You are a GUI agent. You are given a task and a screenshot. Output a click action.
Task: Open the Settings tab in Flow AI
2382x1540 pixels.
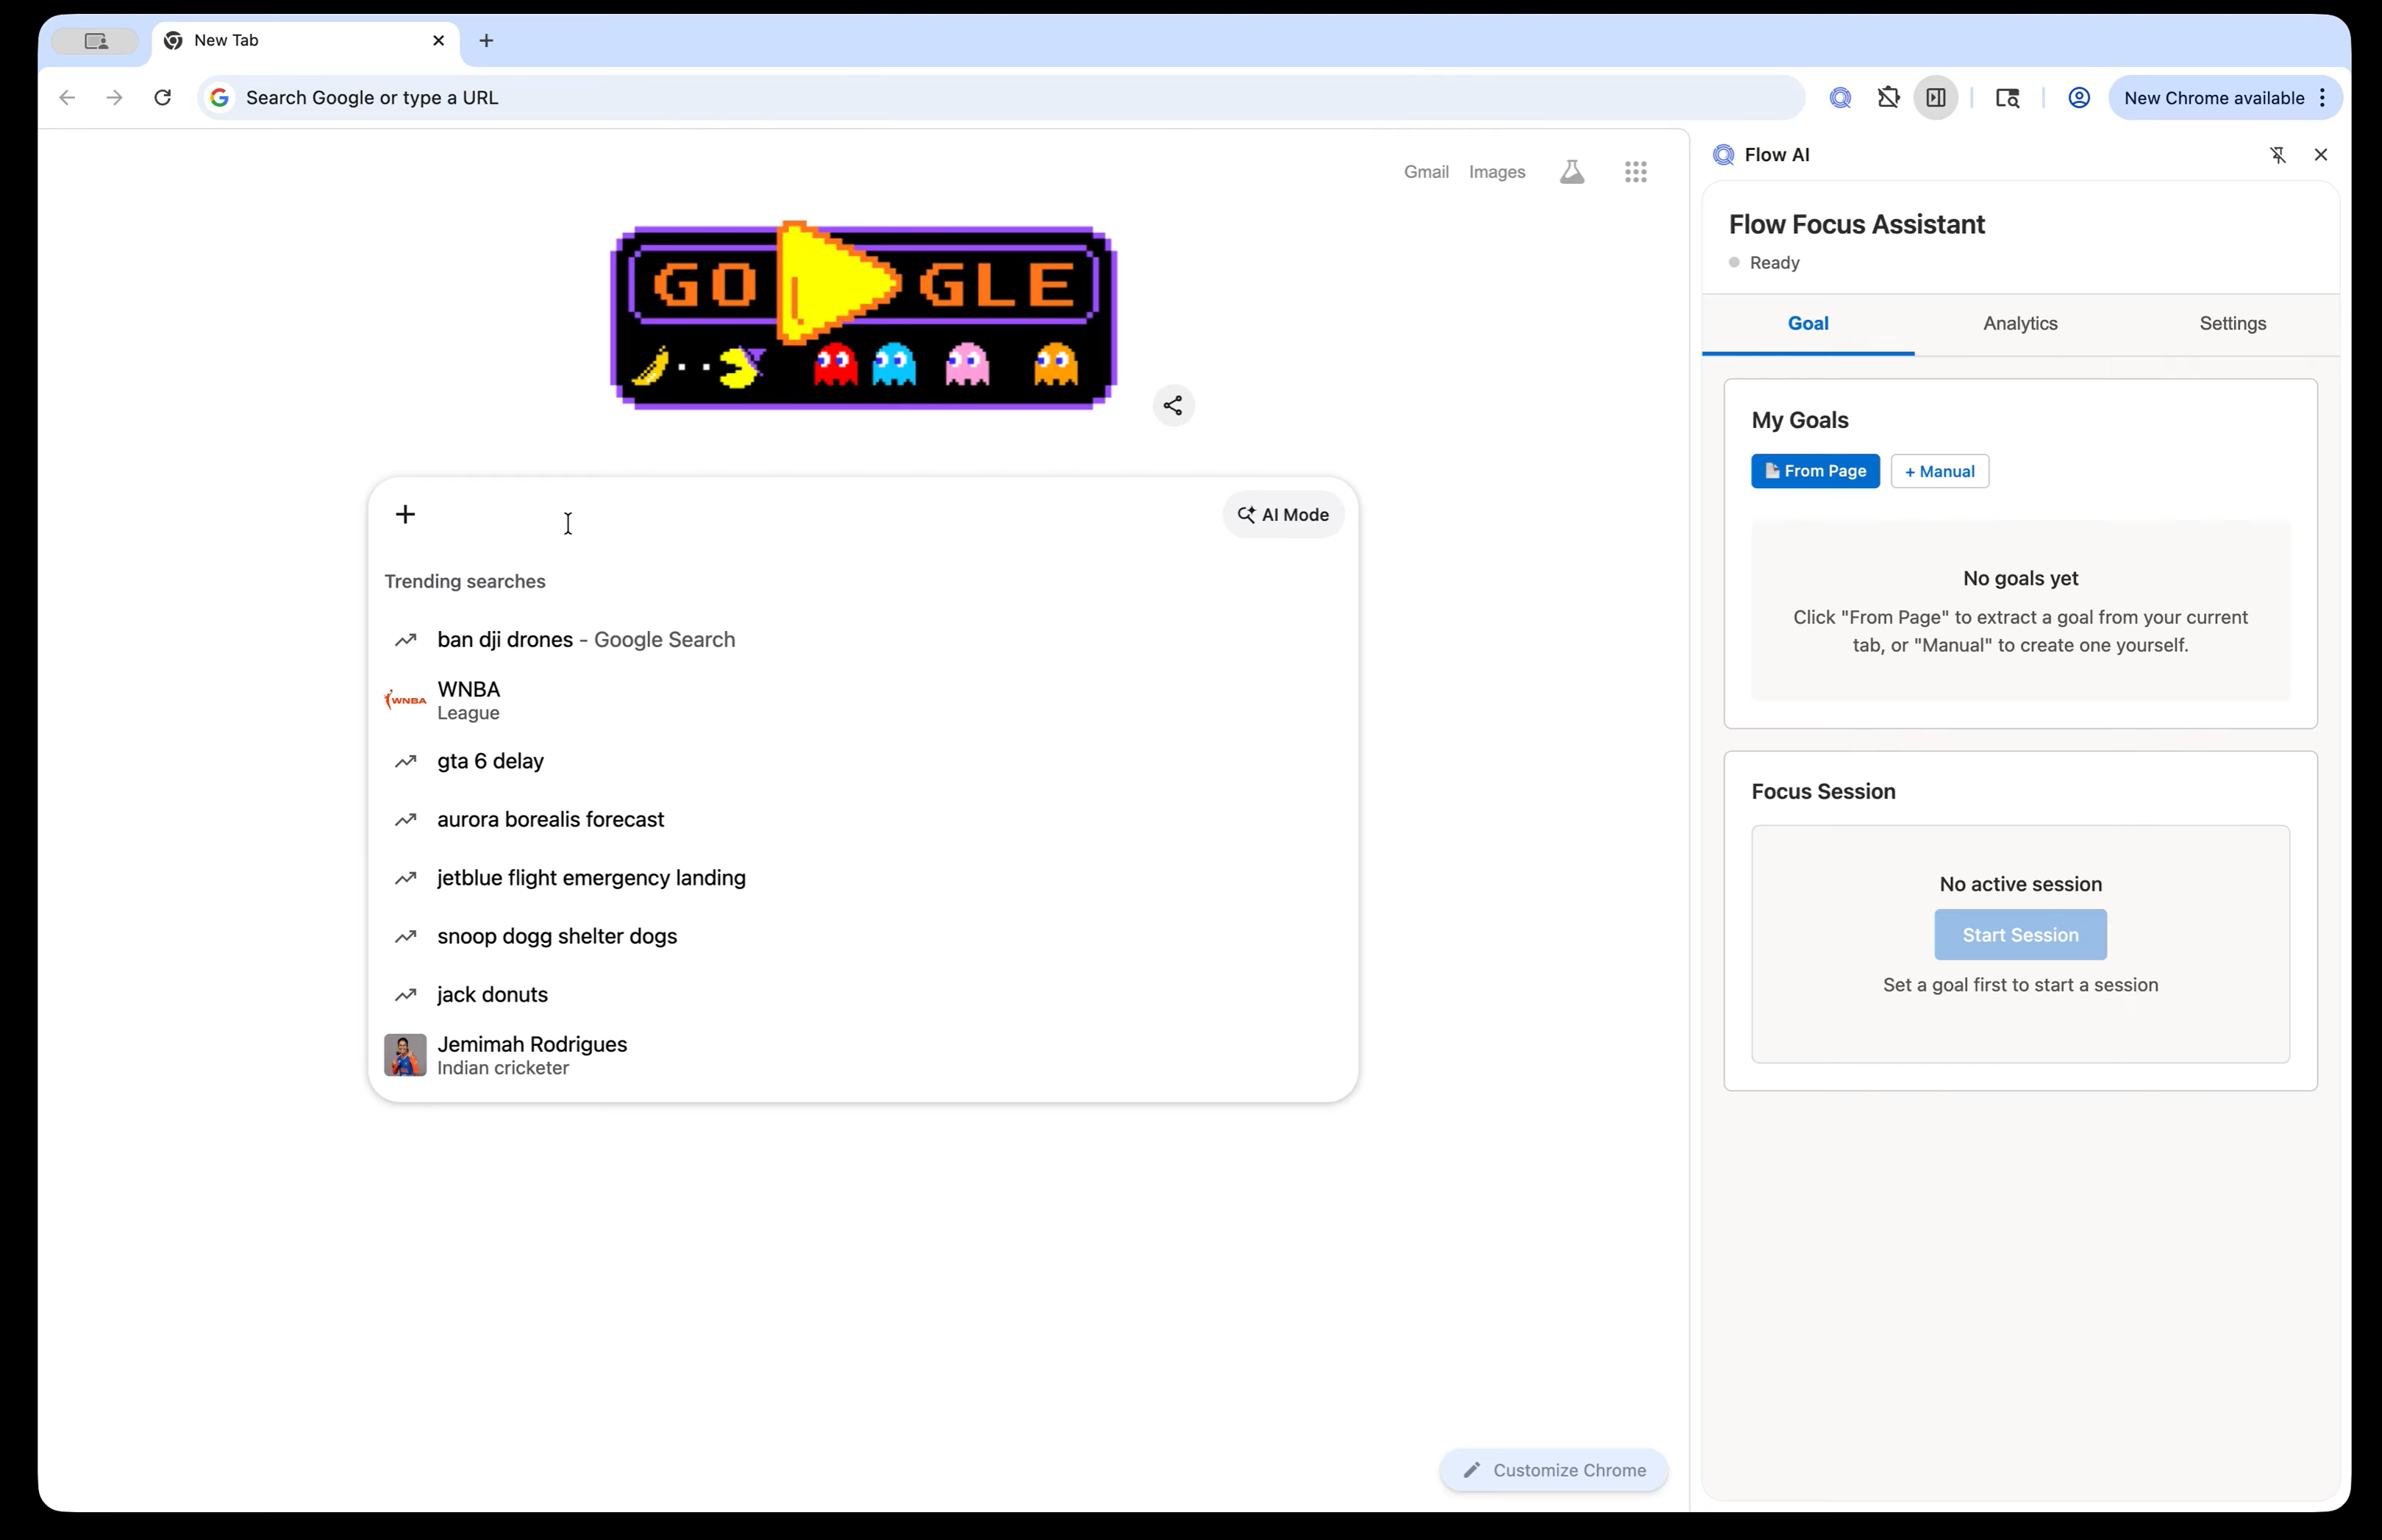coord(2232,324)
